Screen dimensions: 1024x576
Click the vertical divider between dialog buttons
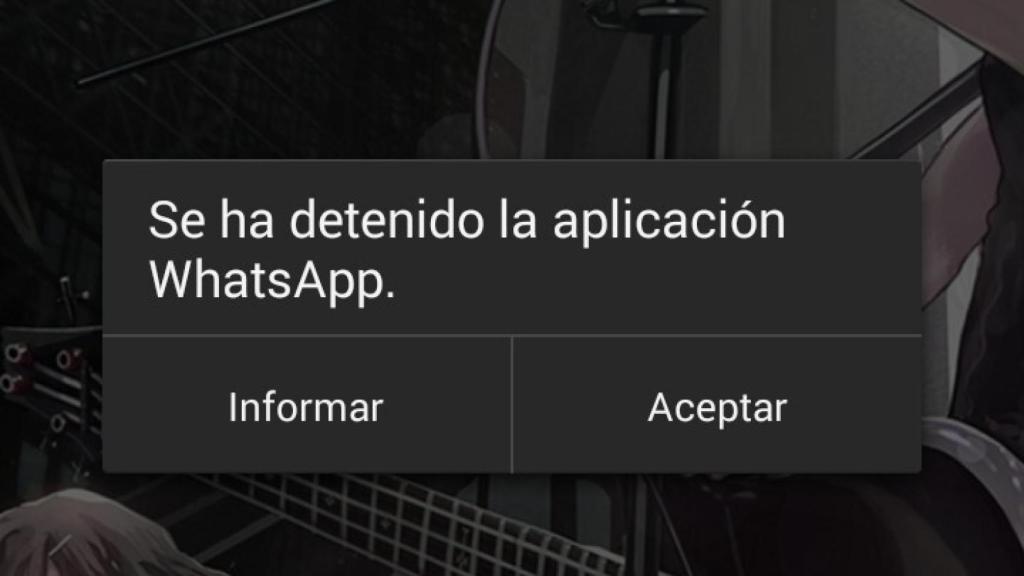512,405
